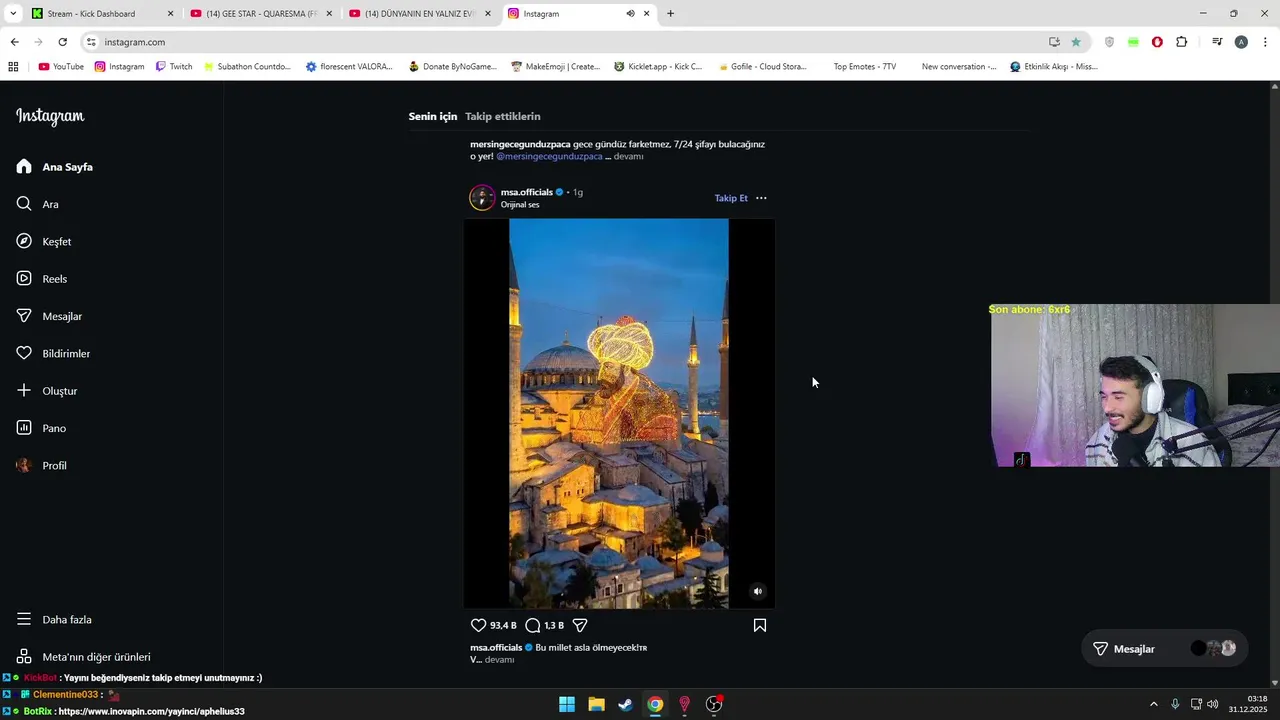The width and height of the screenshot is (1280, 720).
Task: Open OBS Studio in the taskbar
Action: coord(714,704)
